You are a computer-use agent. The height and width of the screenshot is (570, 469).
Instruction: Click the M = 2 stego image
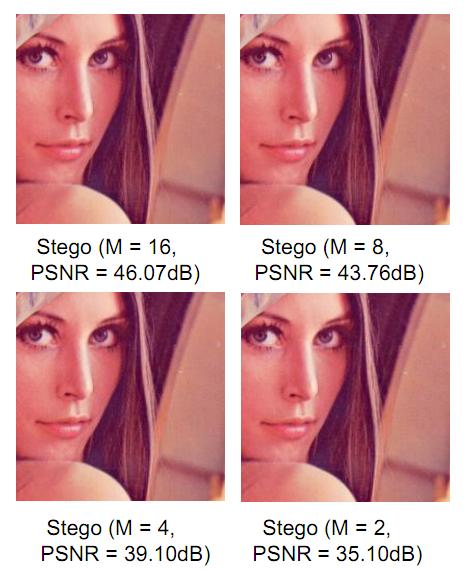click(x=345, y=397)
